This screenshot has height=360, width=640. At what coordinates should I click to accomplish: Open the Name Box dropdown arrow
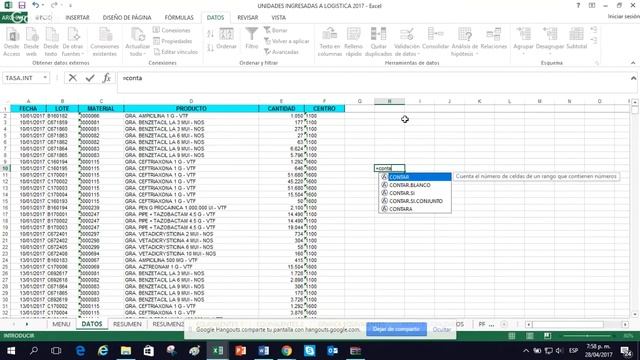click(x=45, y=78)
